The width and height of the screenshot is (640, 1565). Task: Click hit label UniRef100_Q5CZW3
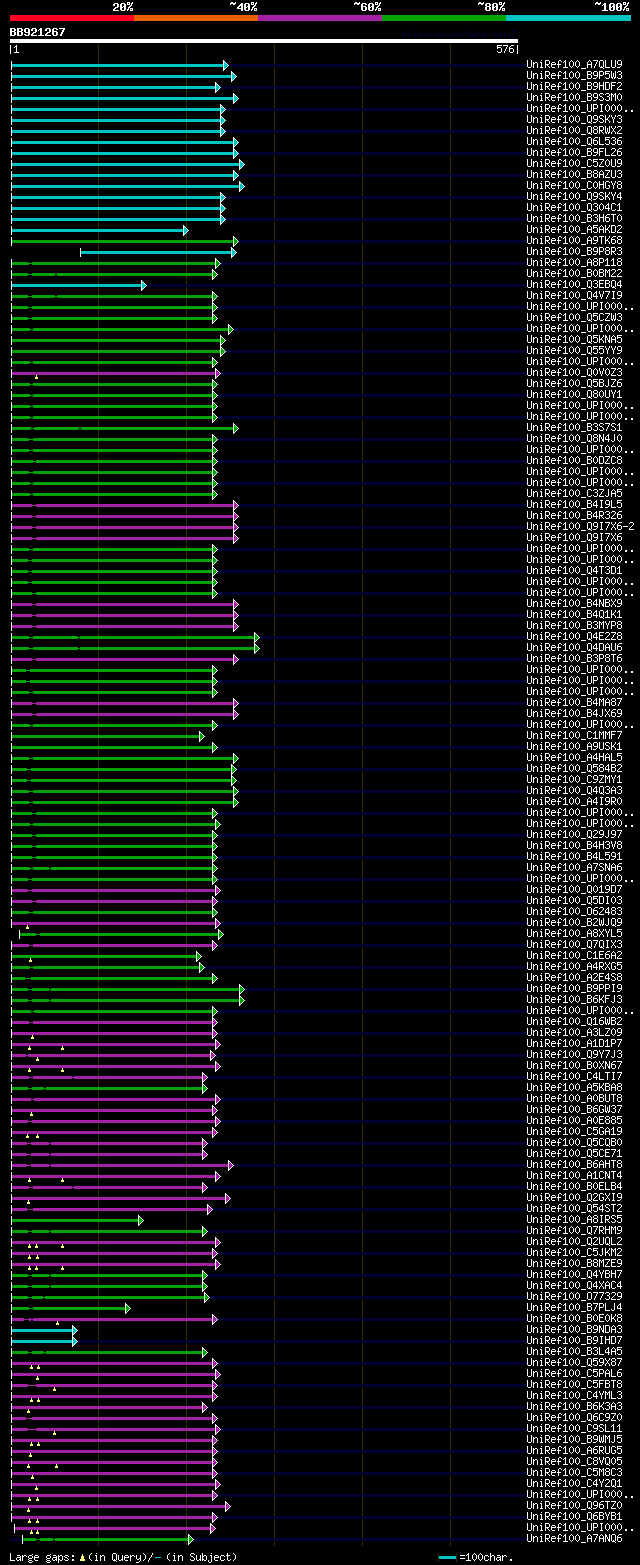574,317
